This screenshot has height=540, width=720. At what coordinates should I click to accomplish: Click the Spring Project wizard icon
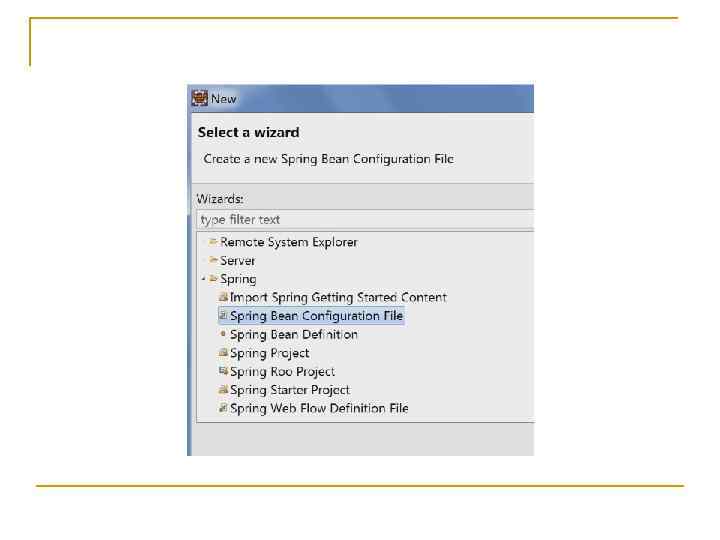[224, 352]
